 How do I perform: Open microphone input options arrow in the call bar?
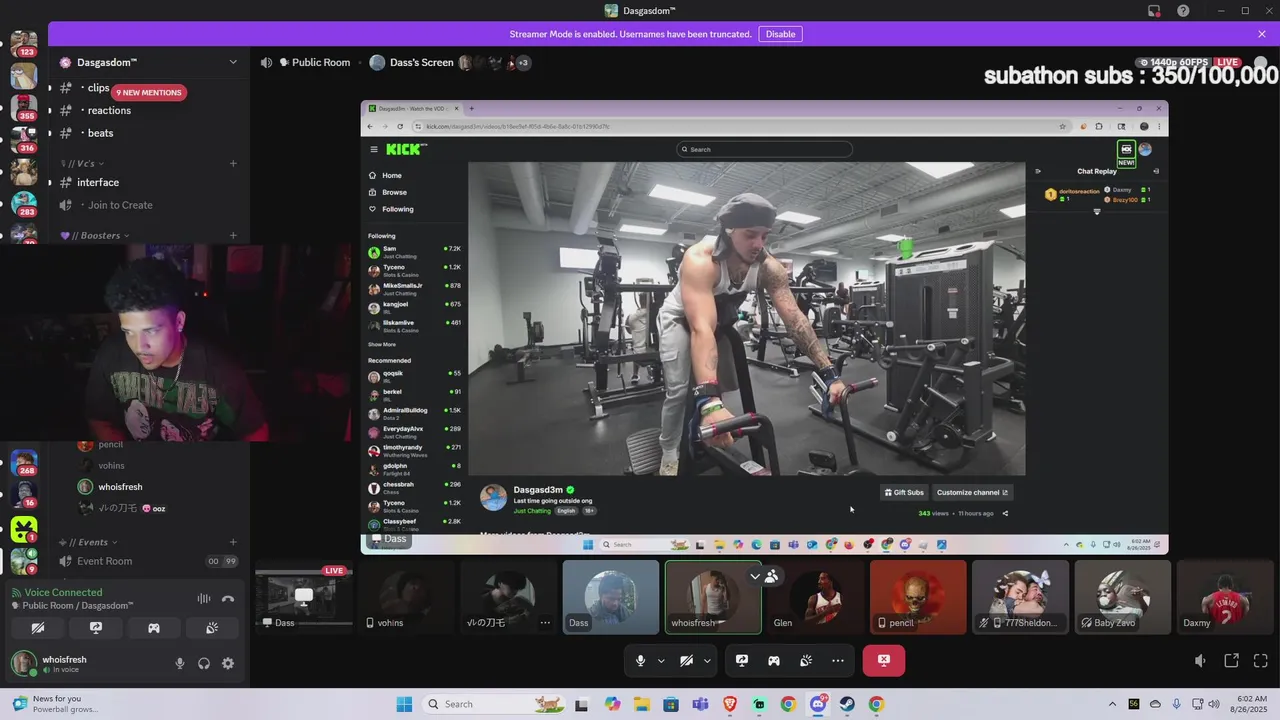coord(661,660)
